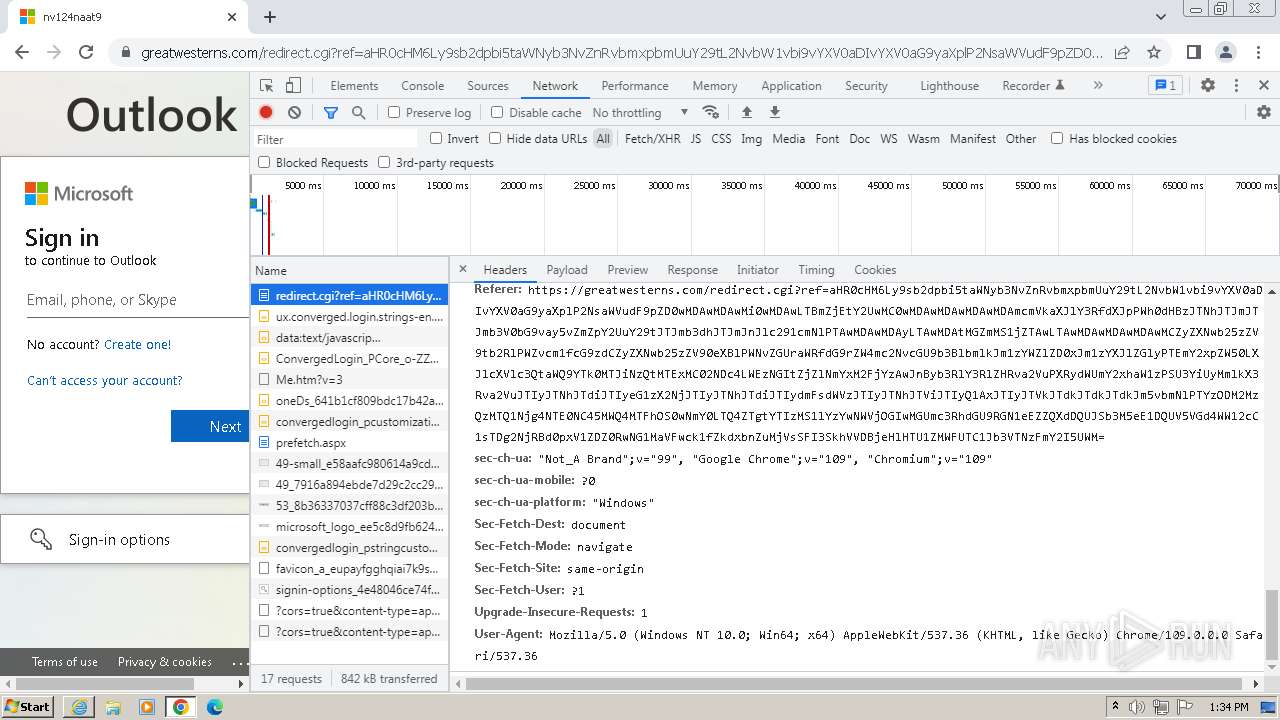
Task: Open Chrome from the taskbar
Action: point(181,707)
